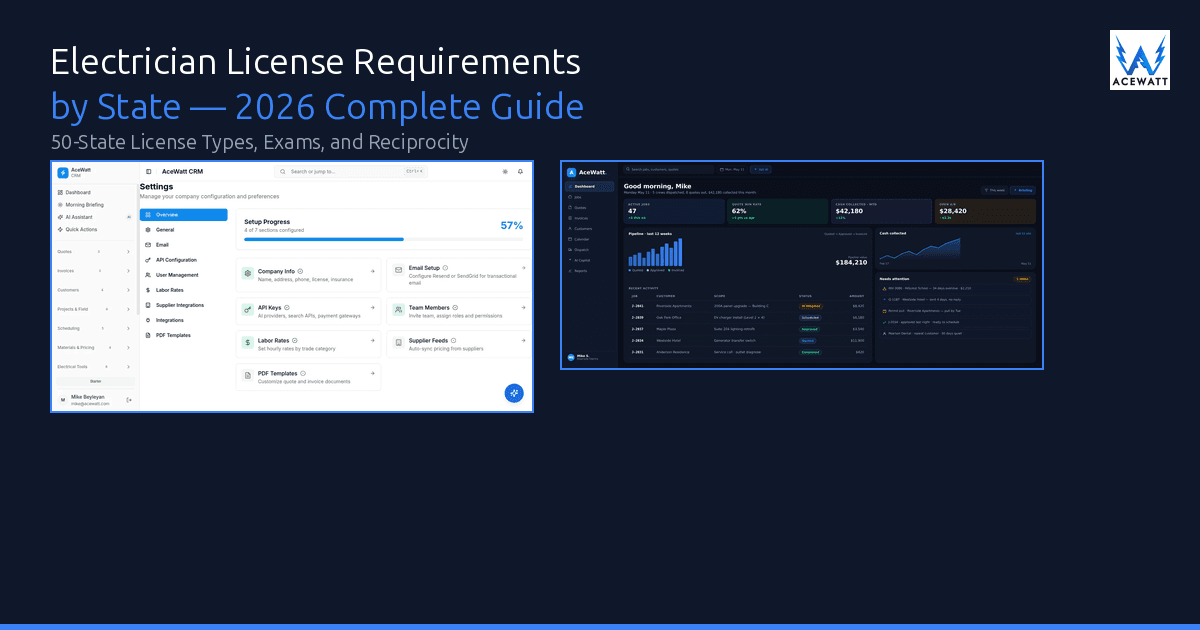Click the Pipeline last 12 weeks bar chart
This screenshot has width=1200, height=630.
click(x=656, y=253)
